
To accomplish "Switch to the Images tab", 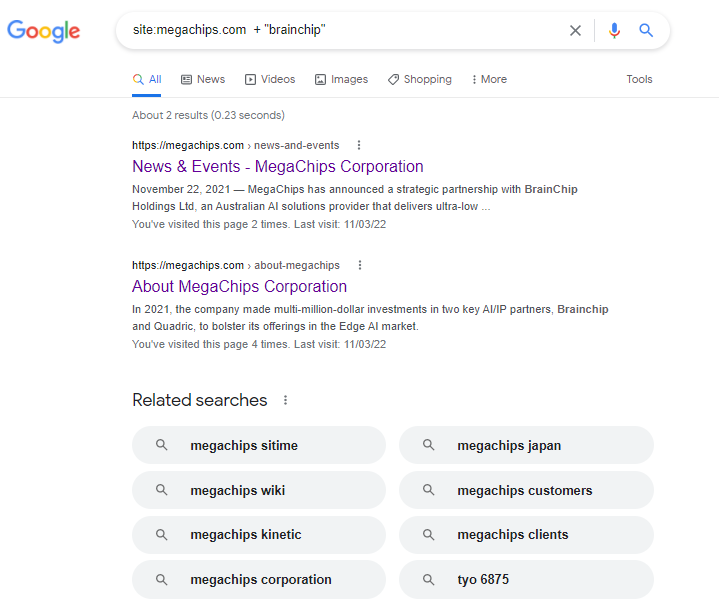I will click(341, 79).
